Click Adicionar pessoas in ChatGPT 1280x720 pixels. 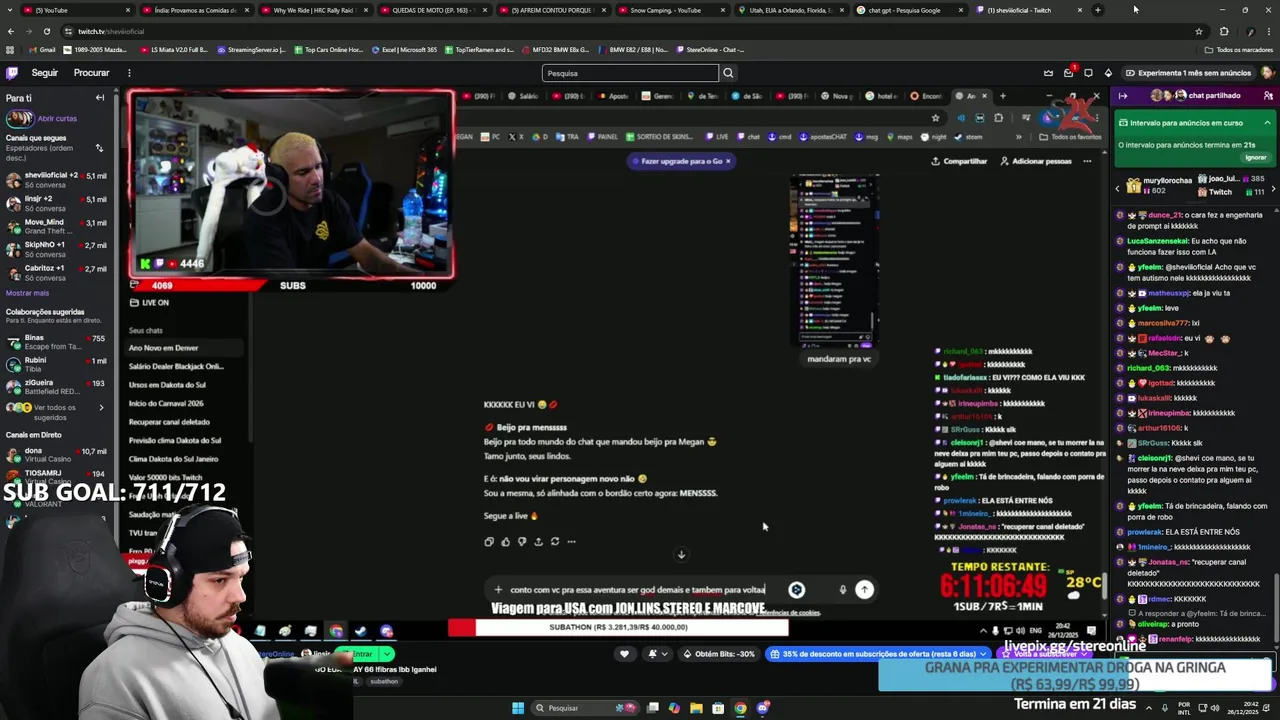tap(1035, 161)
